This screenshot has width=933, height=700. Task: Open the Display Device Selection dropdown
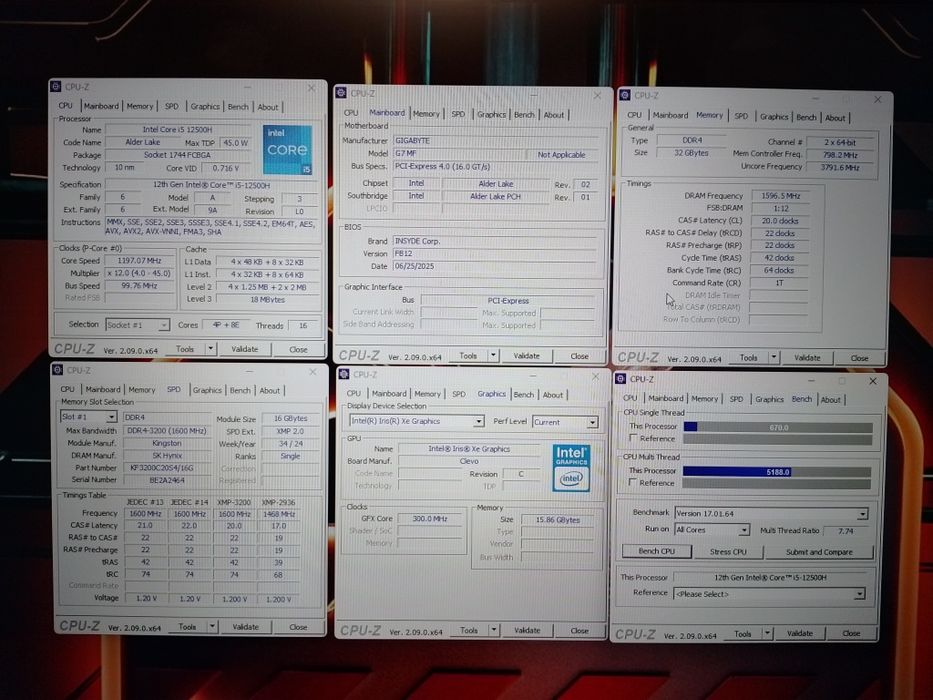417,421
